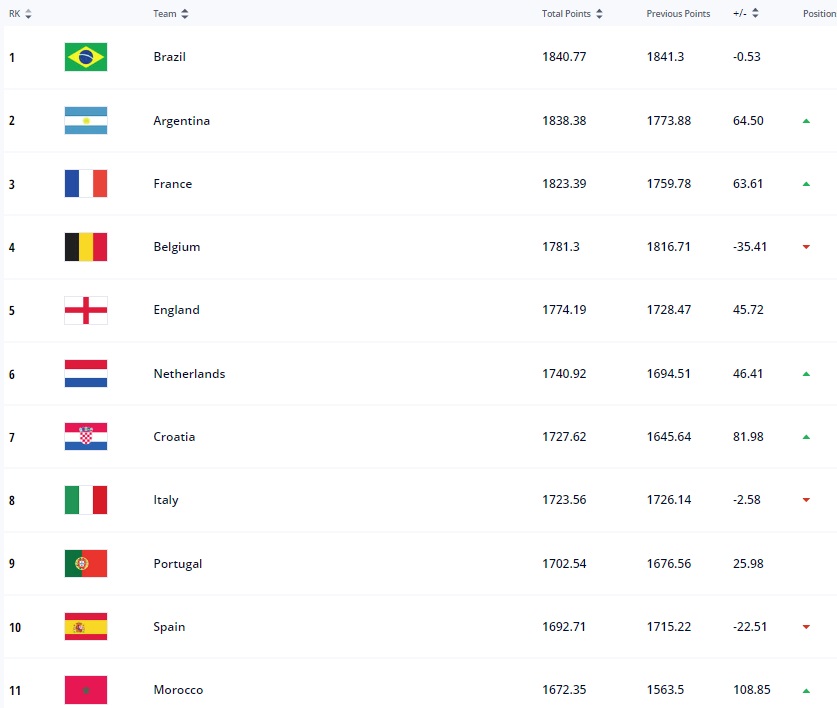This screenshot has width=837, height=708.
Task: Click the Morocco flag icon
Action: [85, 690]
